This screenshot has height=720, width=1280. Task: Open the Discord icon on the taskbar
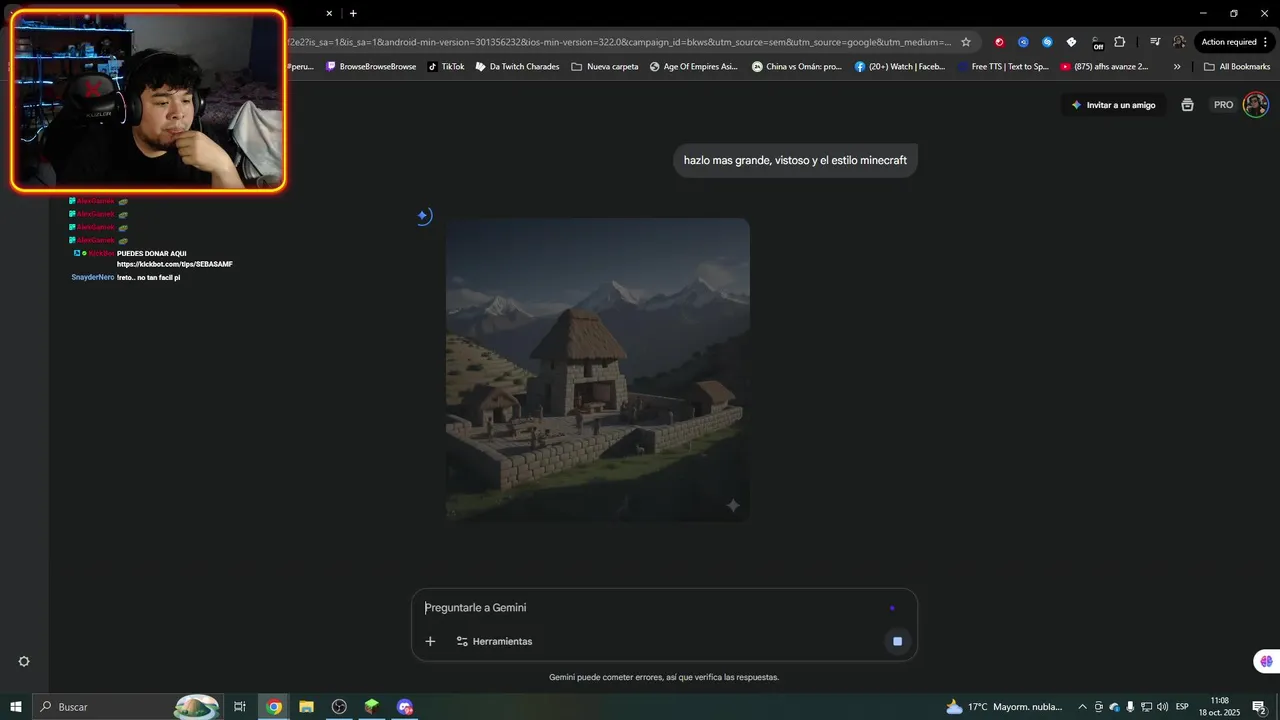(x=405, y=707)
